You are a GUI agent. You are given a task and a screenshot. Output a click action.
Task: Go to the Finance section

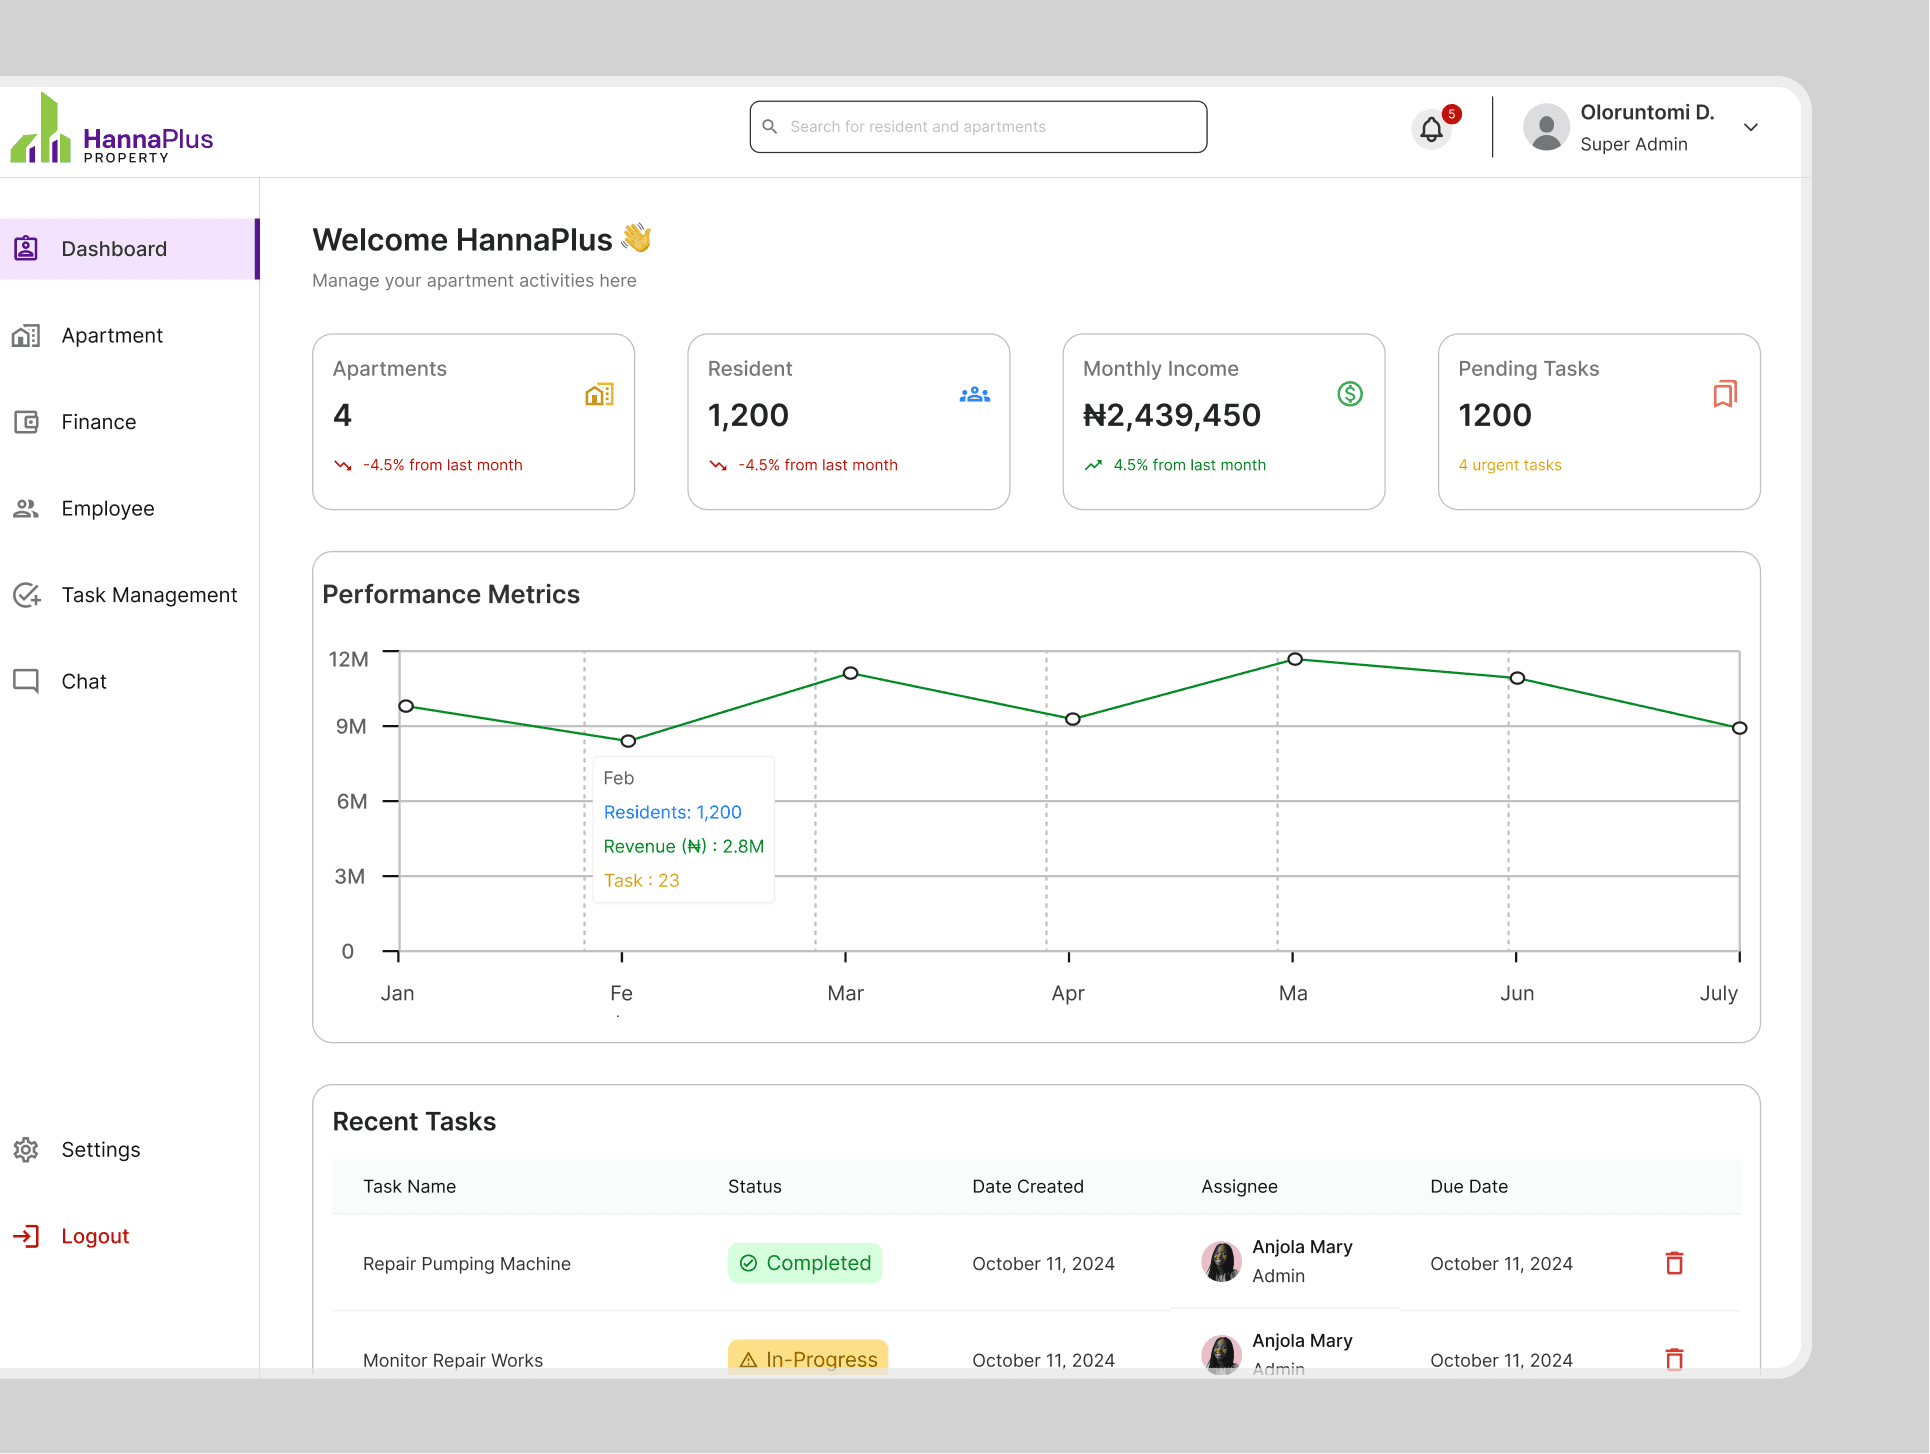(98, 422)
